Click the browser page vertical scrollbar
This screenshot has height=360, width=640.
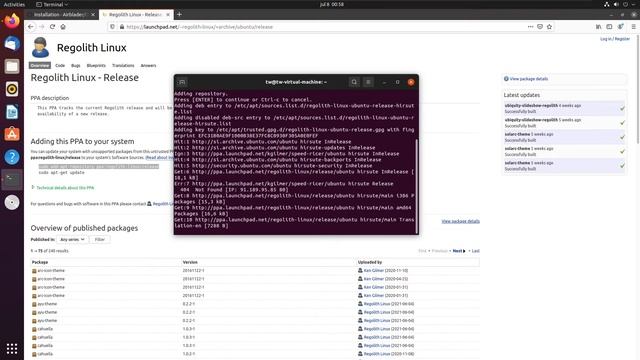638,89
